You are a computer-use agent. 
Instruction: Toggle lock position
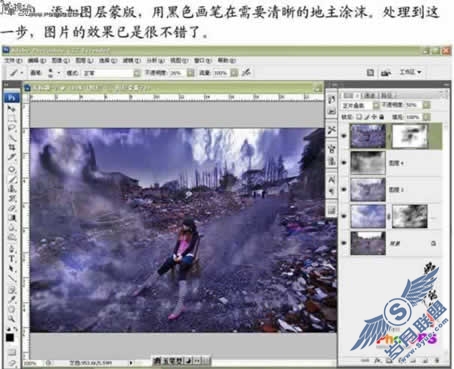374,117
